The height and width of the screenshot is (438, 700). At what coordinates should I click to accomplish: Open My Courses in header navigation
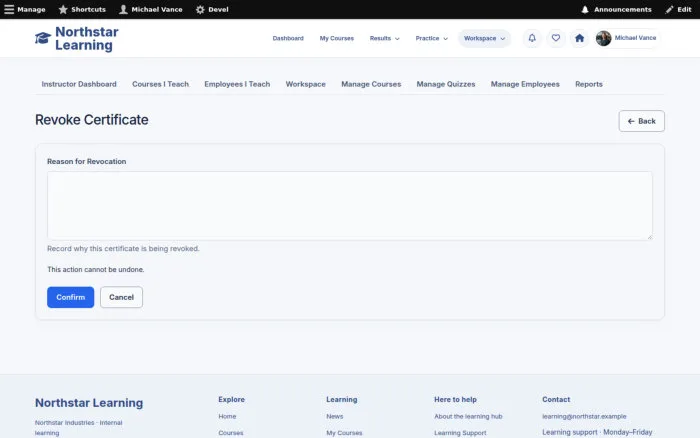pyautogui.click(x=337, y=38)
